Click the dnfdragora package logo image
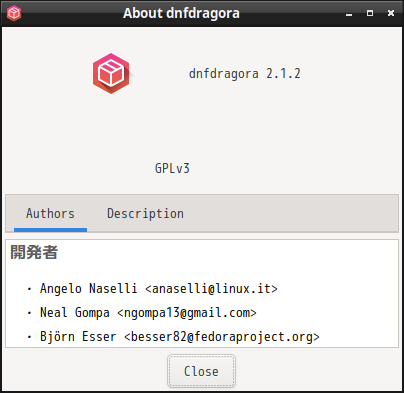 click(111, 74)
